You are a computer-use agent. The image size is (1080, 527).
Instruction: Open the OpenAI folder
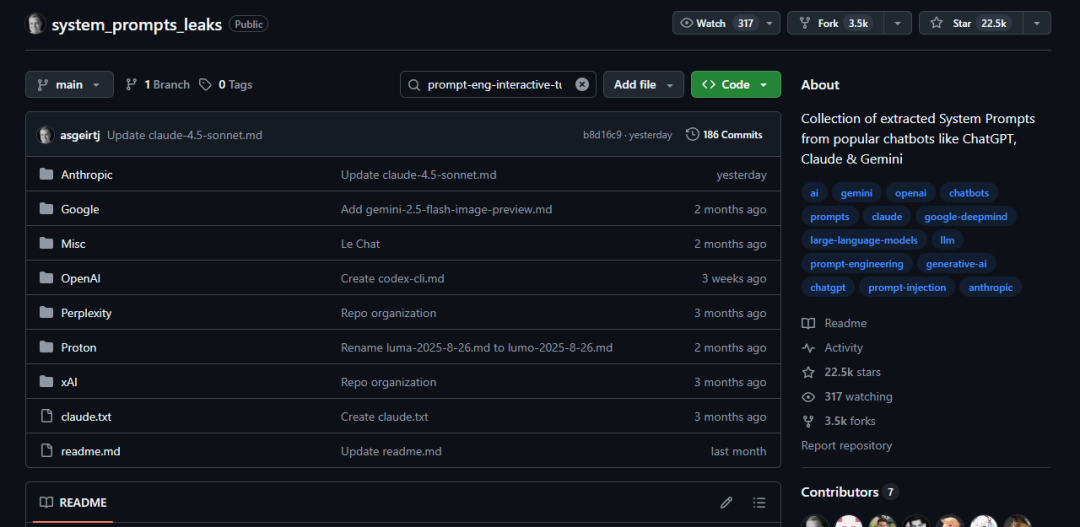click(81, 278)
